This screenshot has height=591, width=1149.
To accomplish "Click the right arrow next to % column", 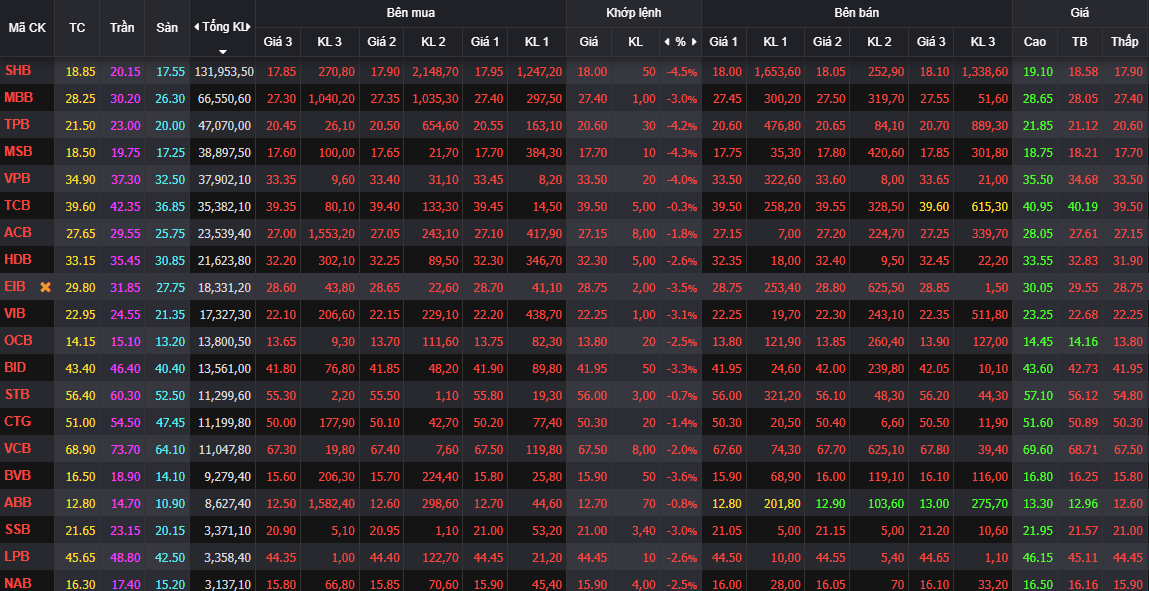I will (x=694, y=42).
